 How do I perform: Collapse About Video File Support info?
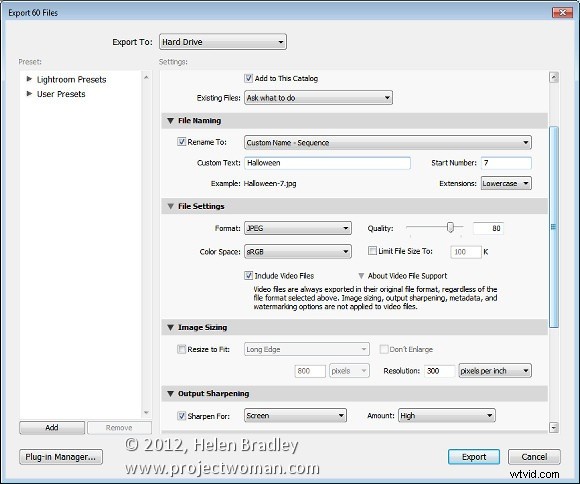pyautogui.click(x=361, y=276)
